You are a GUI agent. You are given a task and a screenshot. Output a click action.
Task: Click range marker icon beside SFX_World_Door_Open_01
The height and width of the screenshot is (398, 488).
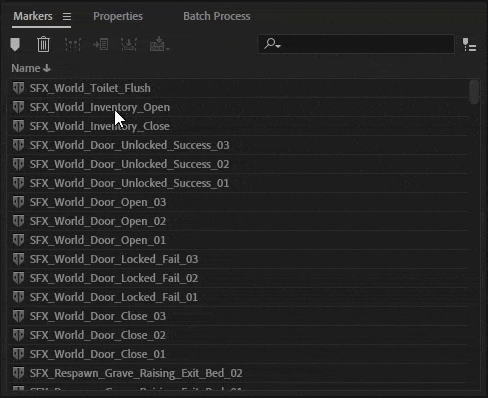coord(18,240)
